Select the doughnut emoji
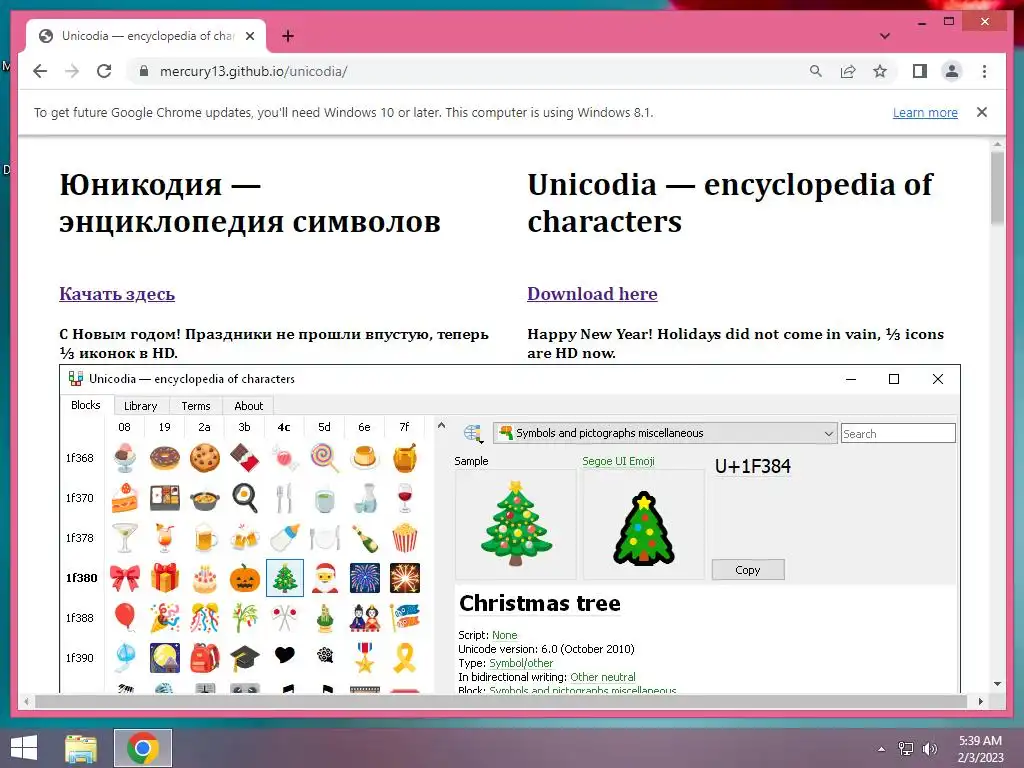Image resolution: width=1024 pixels, height=768 pixels. [x=165, y=458]
